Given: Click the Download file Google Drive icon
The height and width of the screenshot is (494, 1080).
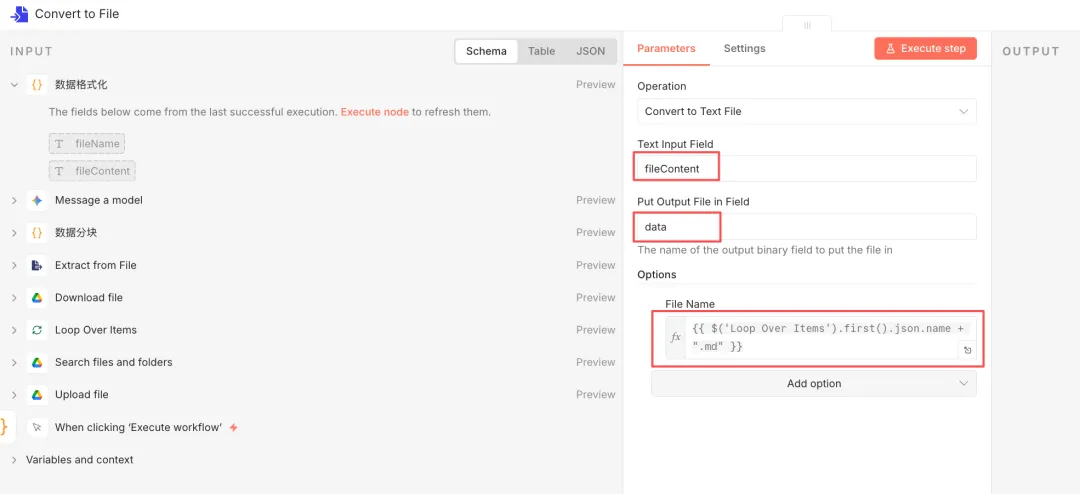Looking at the screenshot, I should (37, 297).
